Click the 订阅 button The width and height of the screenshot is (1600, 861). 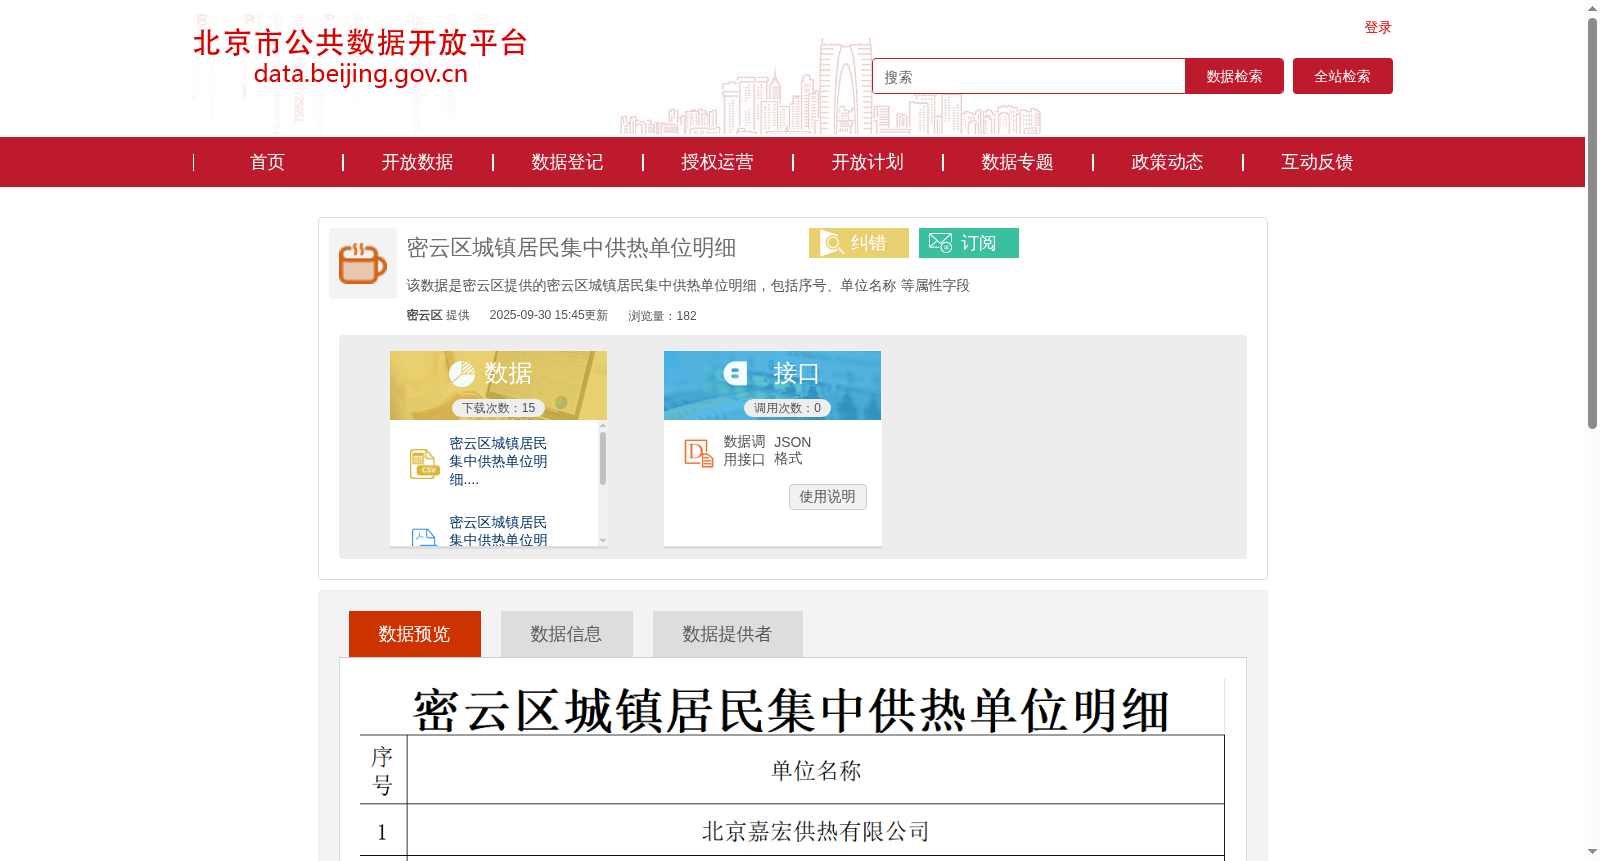click(x=969, y=243)
